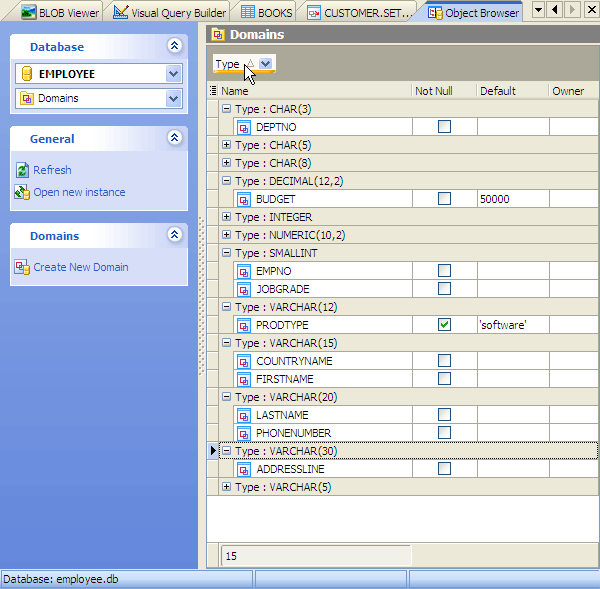
Task: Click the record count field showing 15
Action: click(316, 556)
